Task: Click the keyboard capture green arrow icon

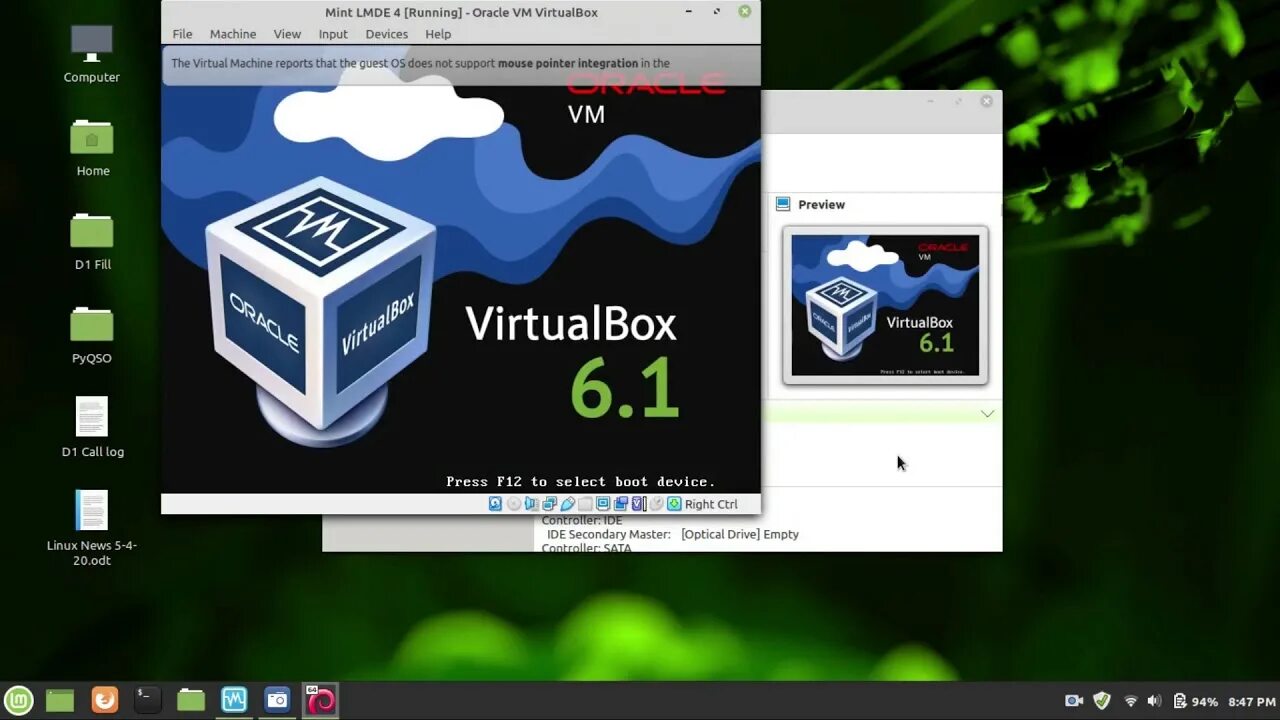Action: 674,504
